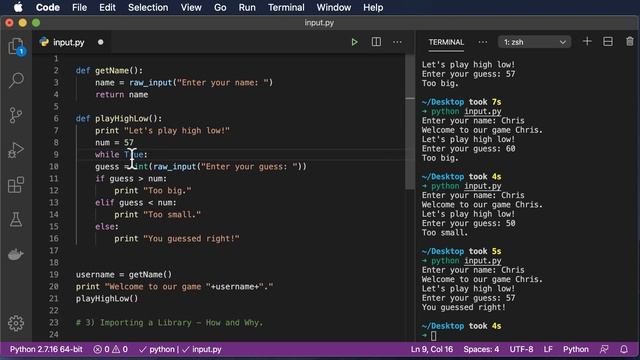Viewport: 640px width, 360px height.
Task: Split the editor to the right
Action: pyautogui.click(x=376, y=42)
